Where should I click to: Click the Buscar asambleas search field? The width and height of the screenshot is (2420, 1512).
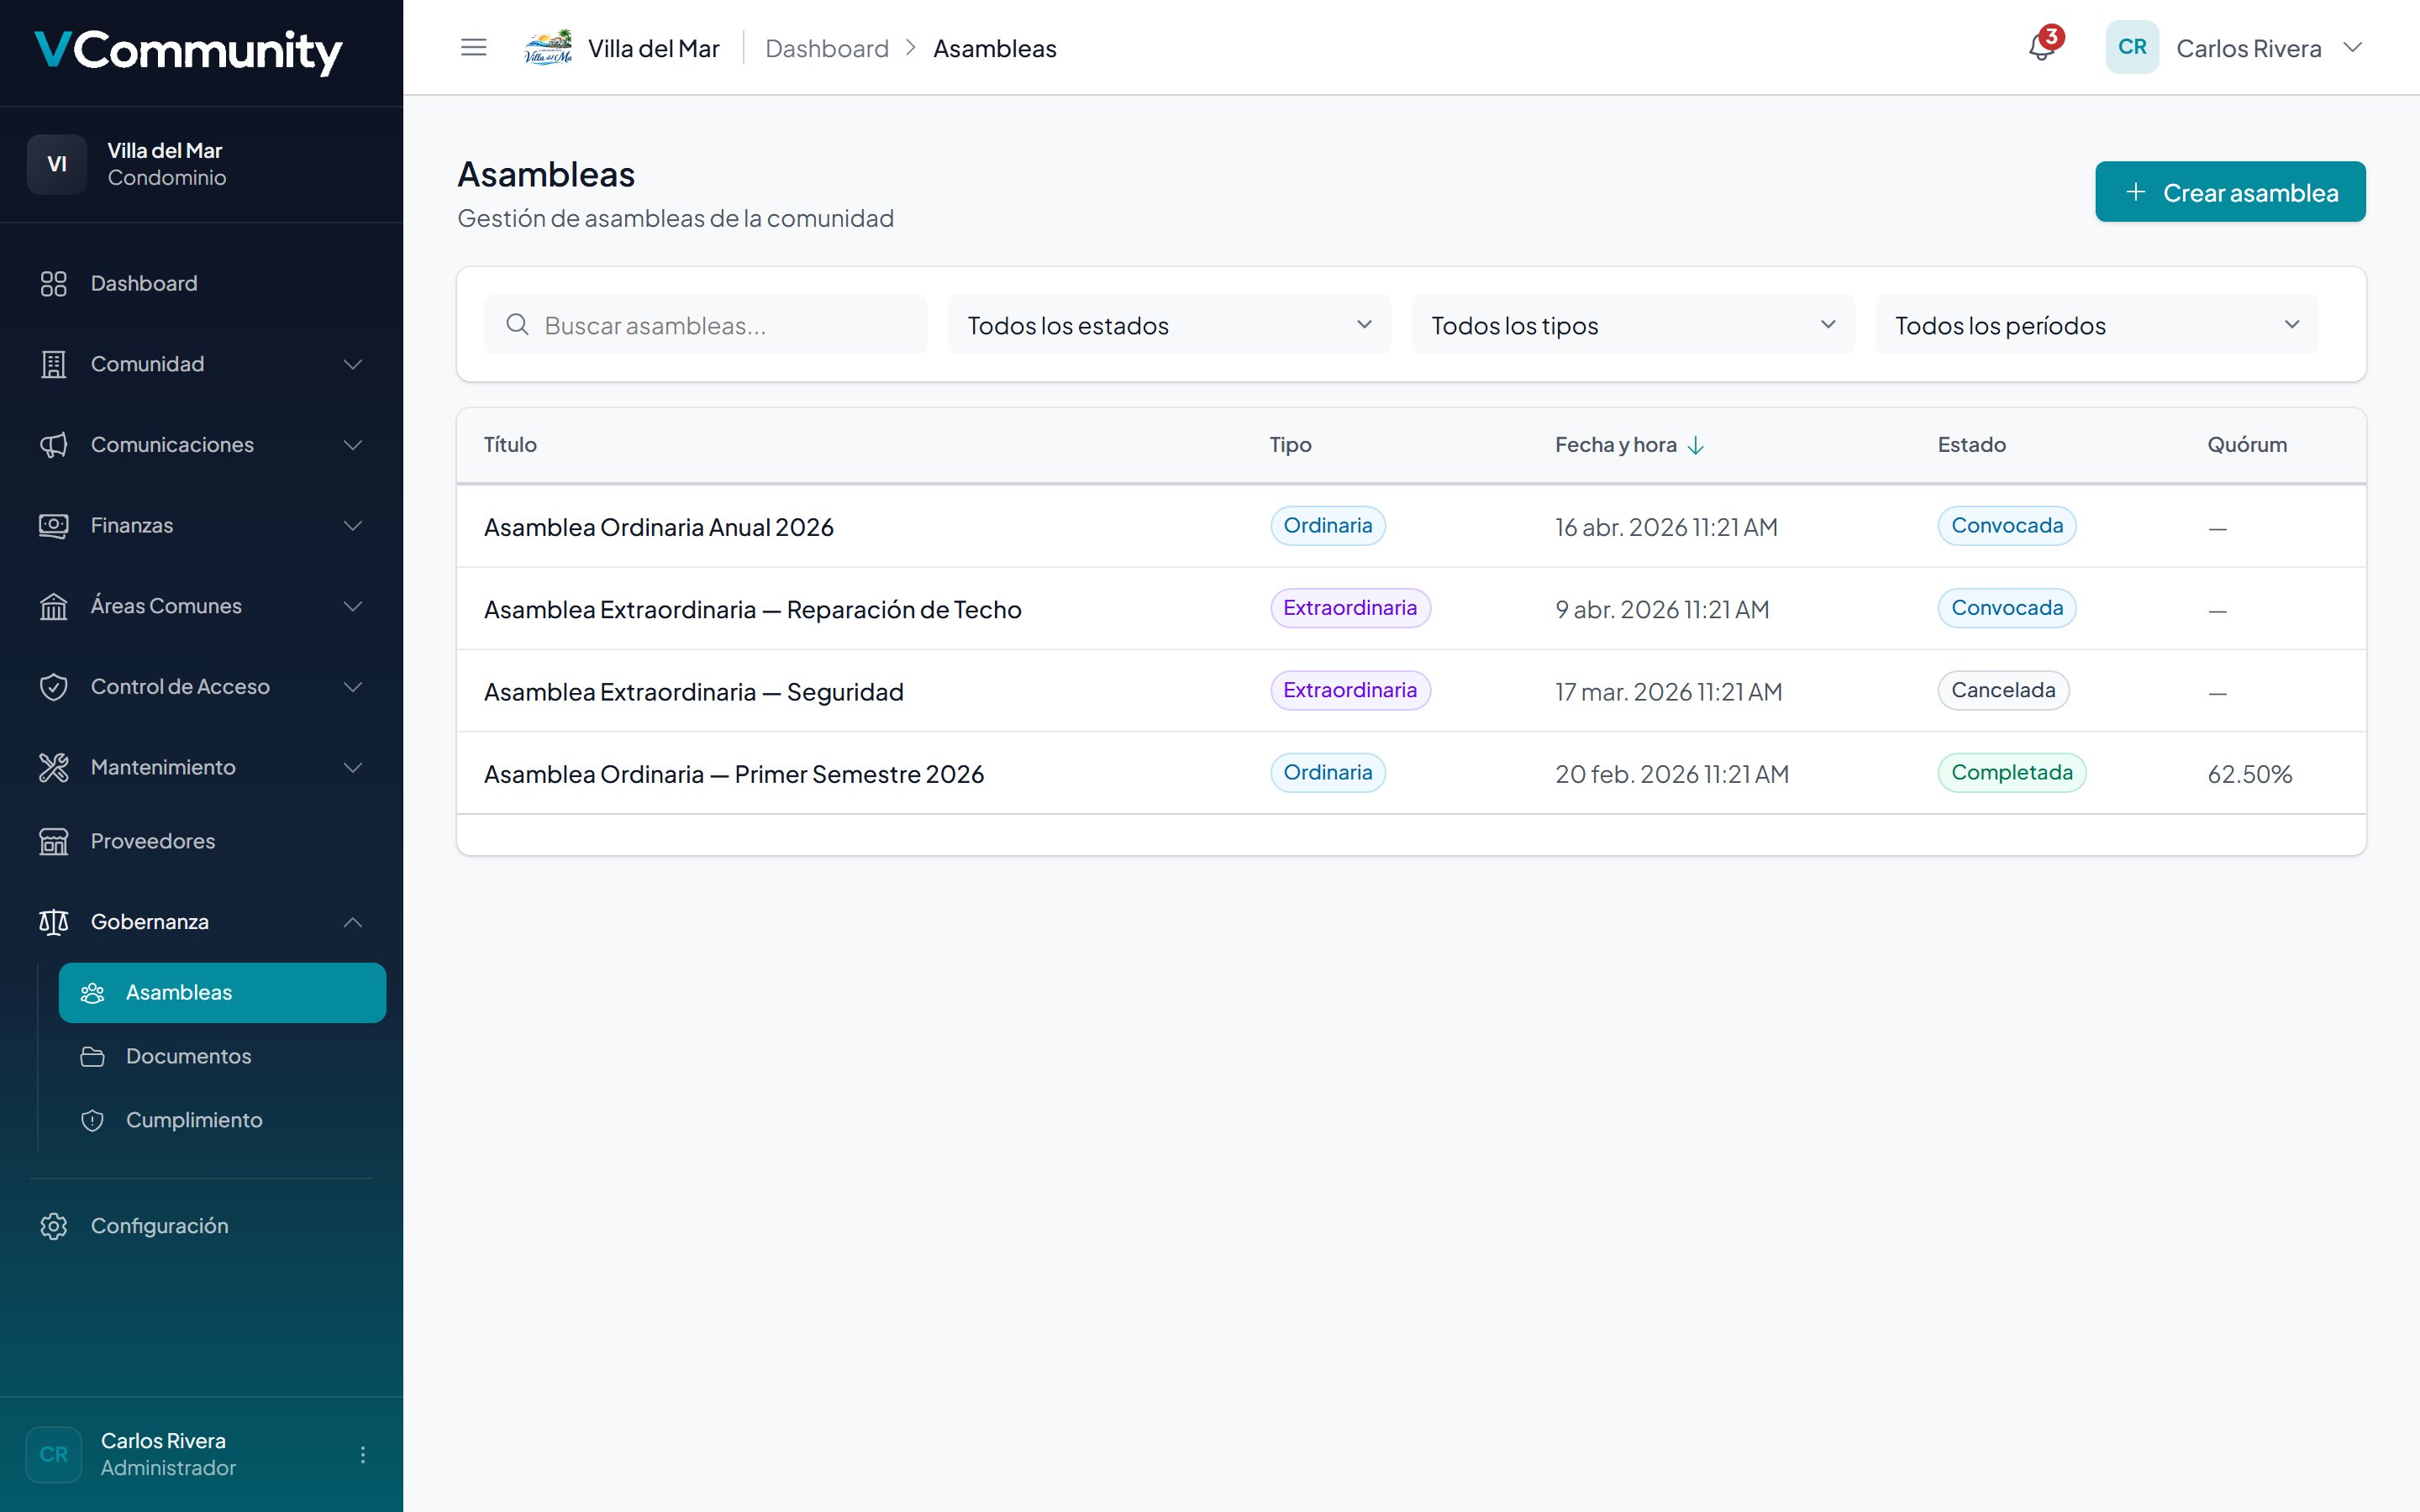[x=705, y=324]
